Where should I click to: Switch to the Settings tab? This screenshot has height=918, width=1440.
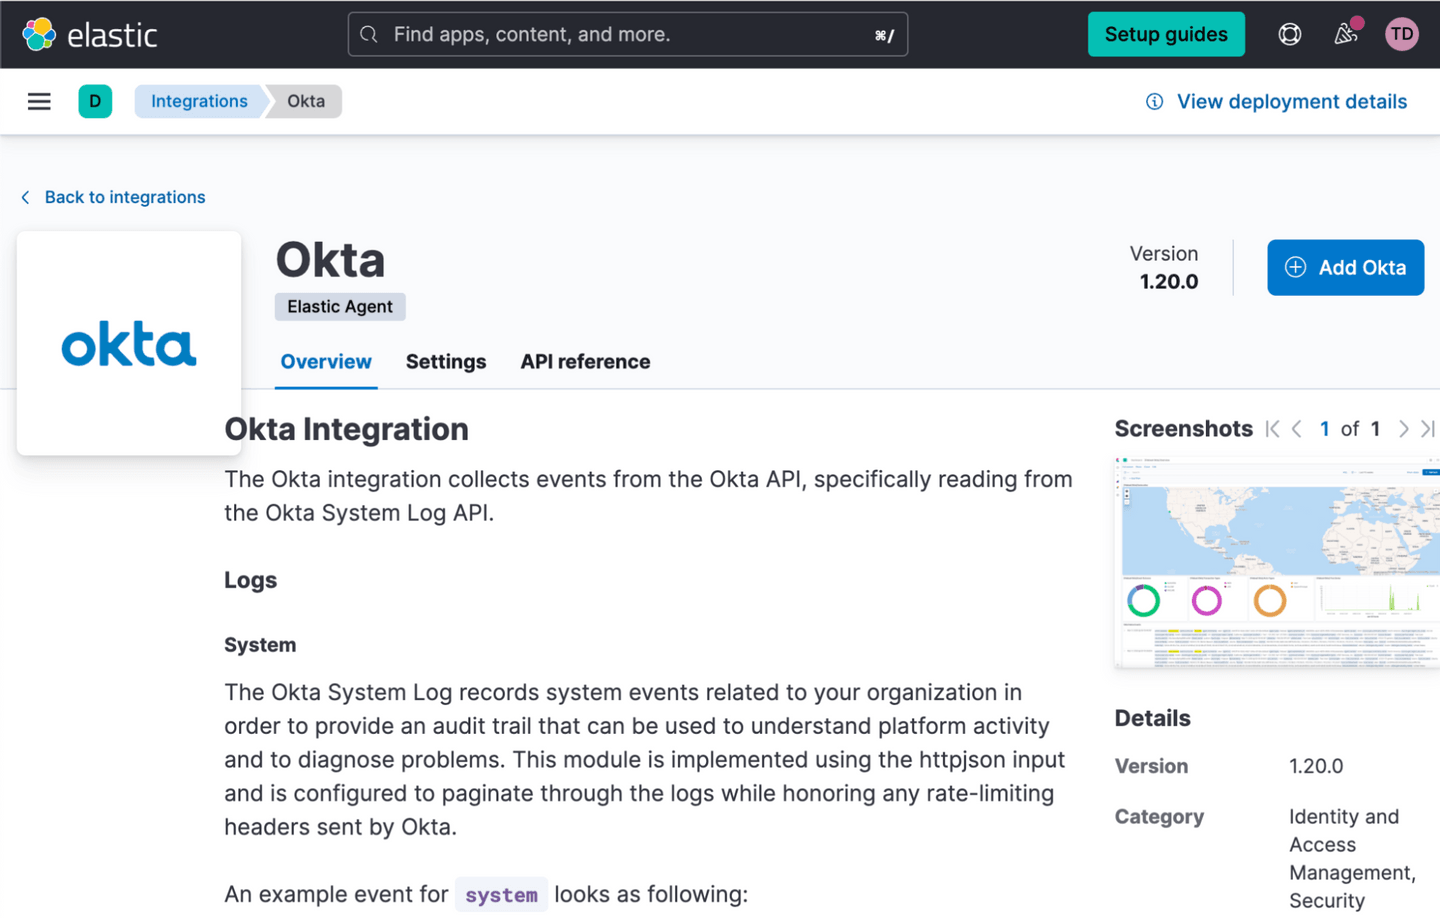click(446, 362)
